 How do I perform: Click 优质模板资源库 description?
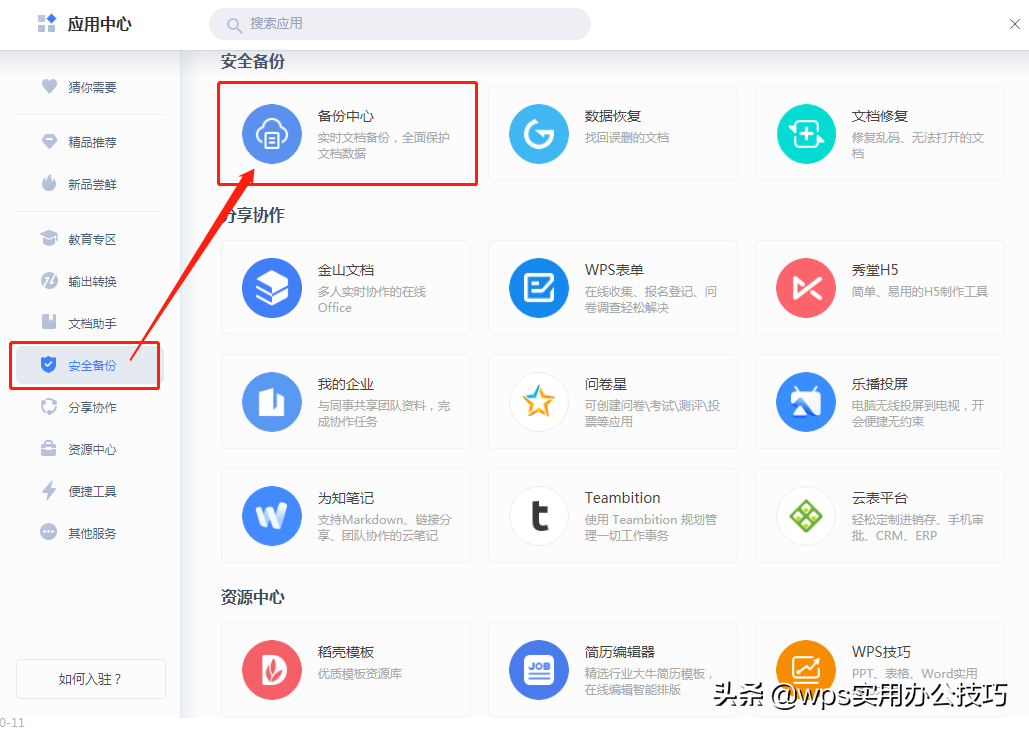click(x=360, y=674)
